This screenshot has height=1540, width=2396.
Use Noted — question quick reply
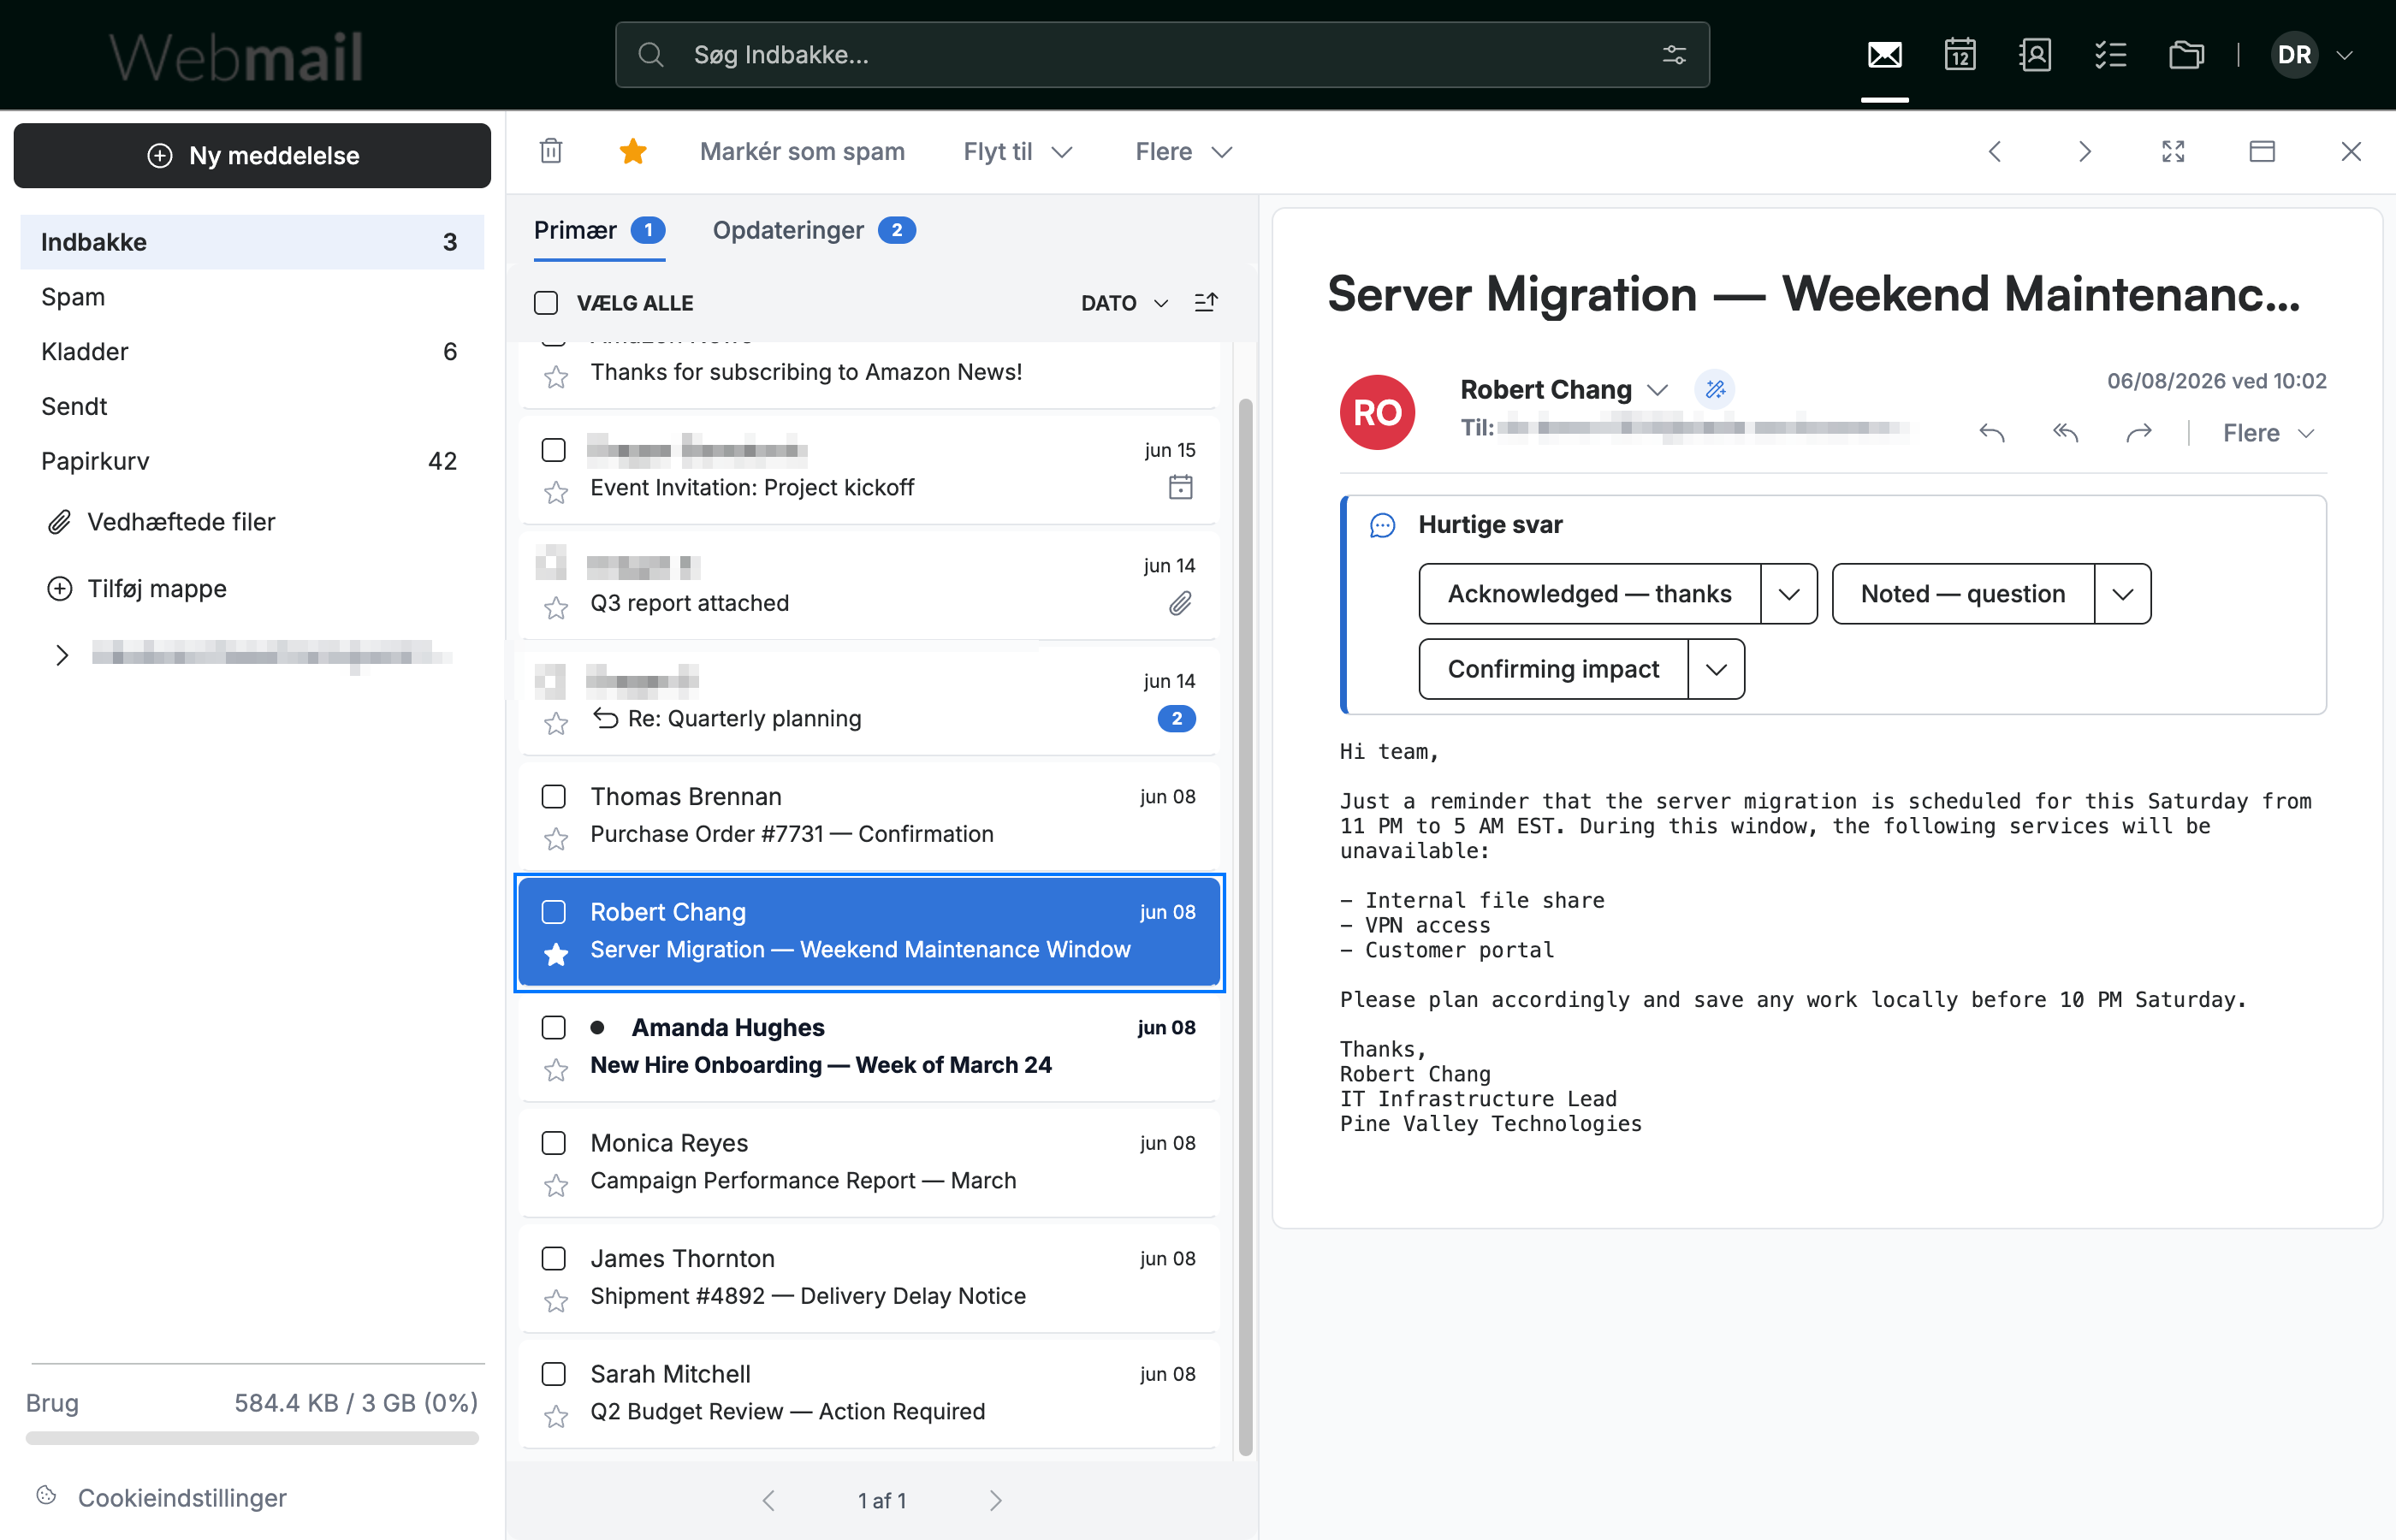tap(1963, 594)
